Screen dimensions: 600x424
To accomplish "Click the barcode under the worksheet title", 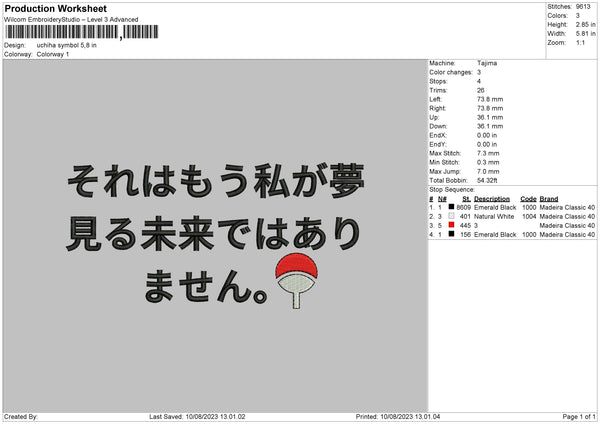I will [x=82, y=32].
